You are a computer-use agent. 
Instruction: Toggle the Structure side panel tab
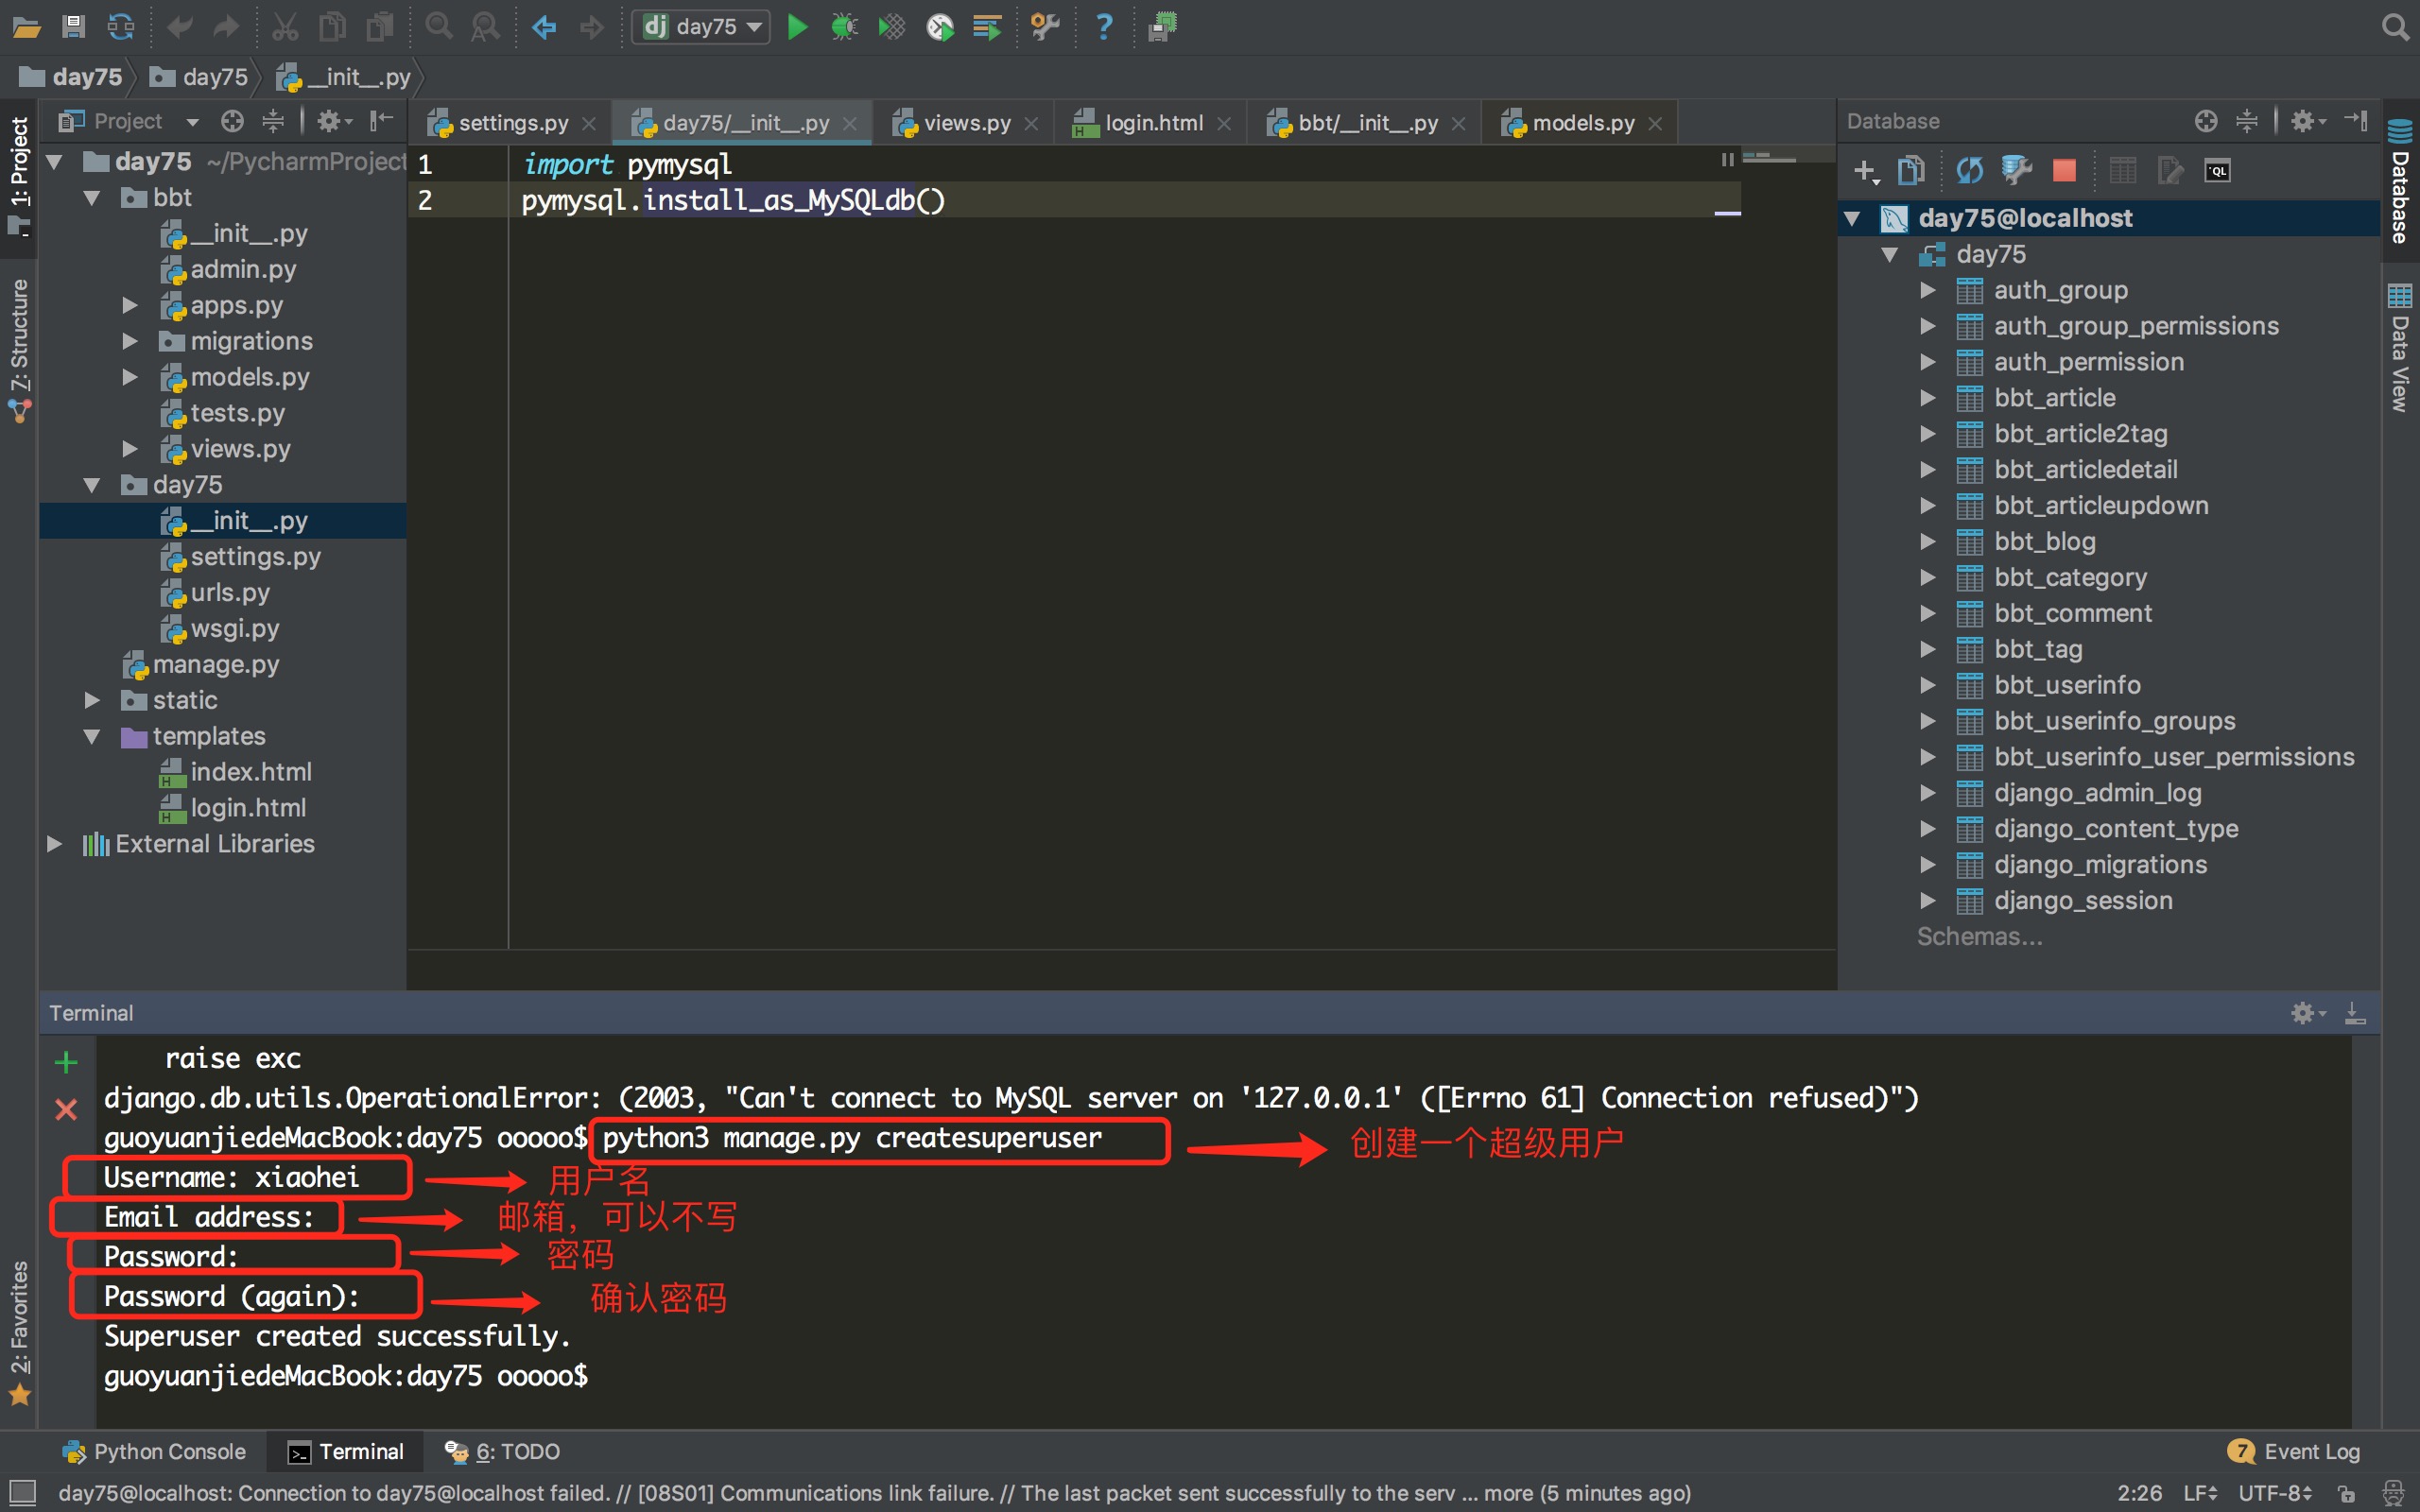(x=20, y=348)
